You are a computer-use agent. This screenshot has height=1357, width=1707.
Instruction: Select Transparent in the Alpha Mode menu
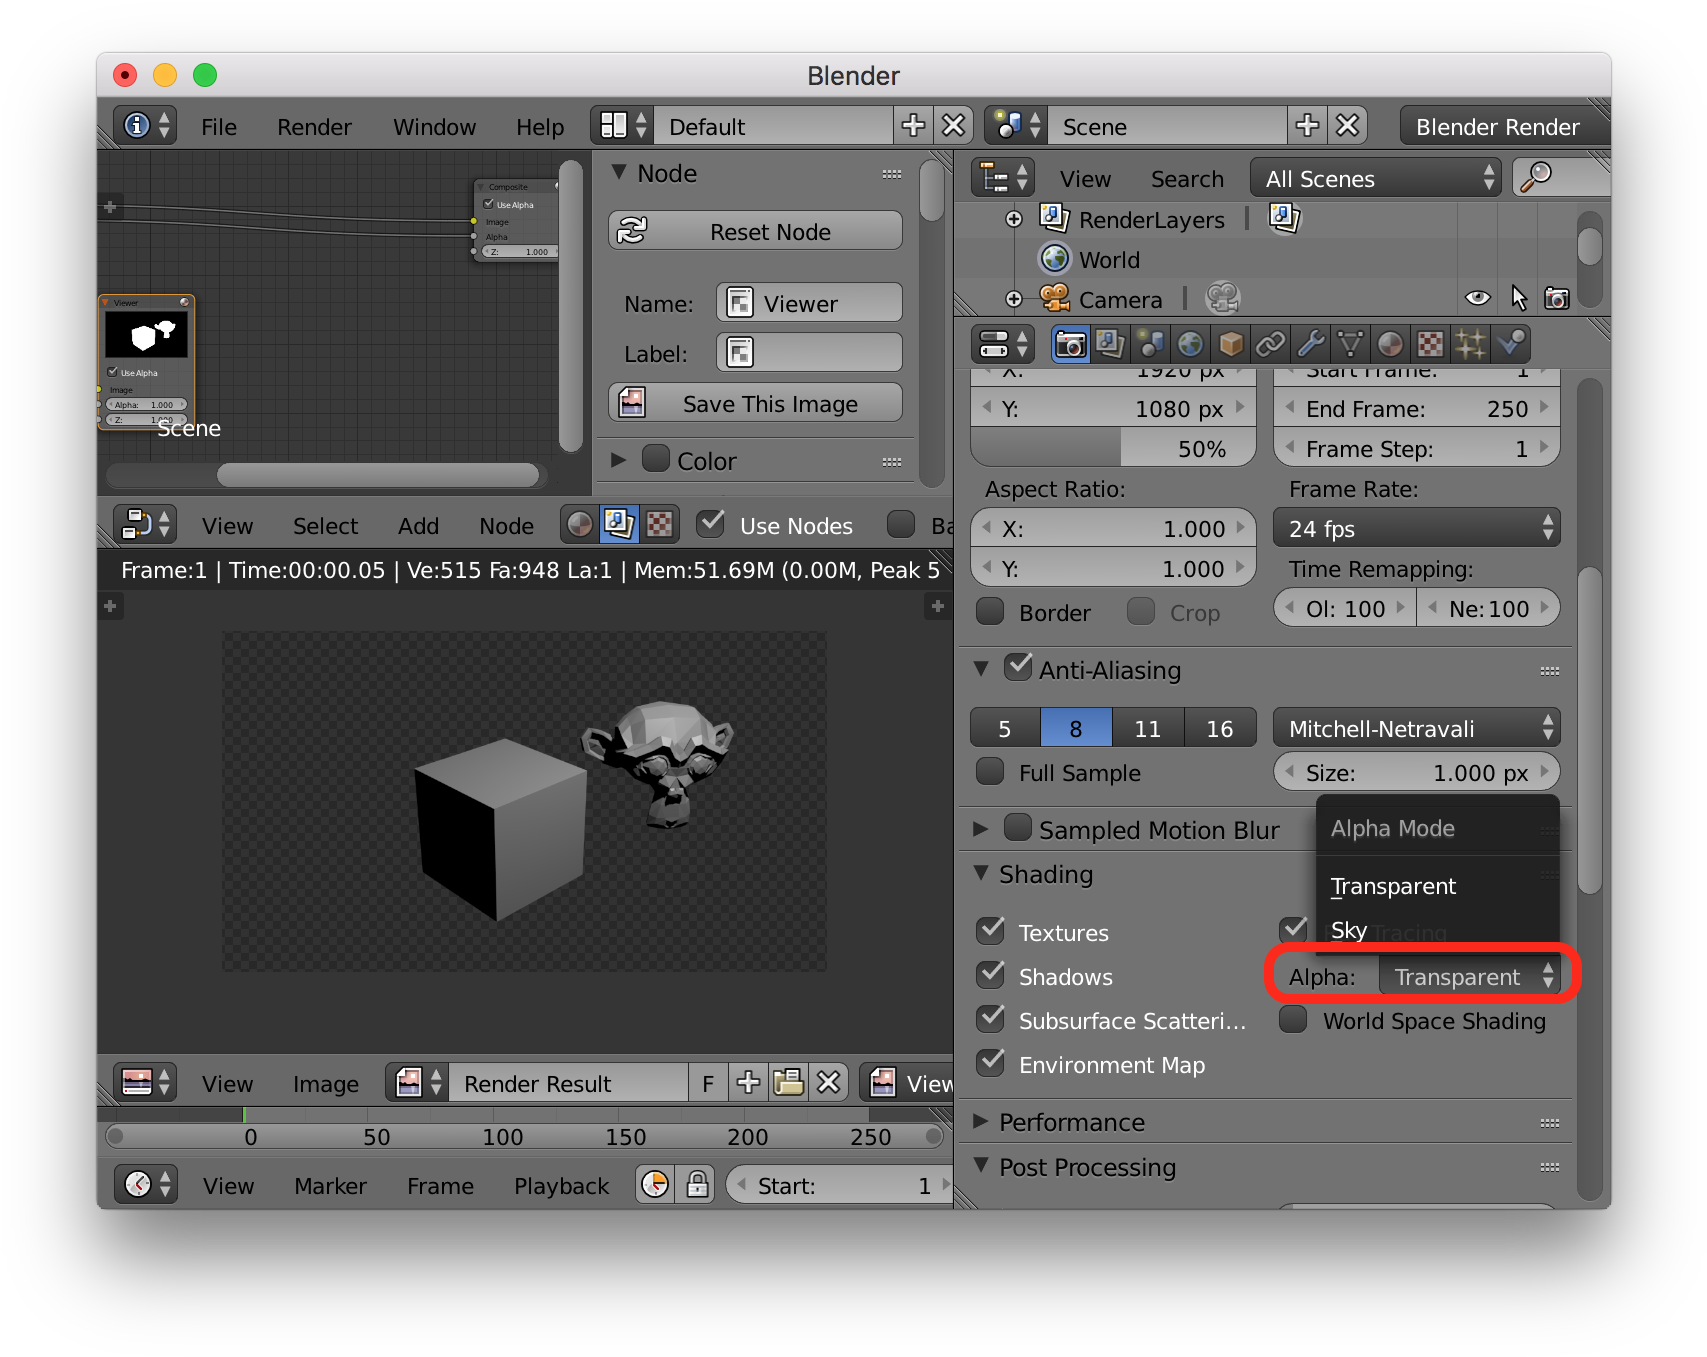click(x=1393, y=886)
